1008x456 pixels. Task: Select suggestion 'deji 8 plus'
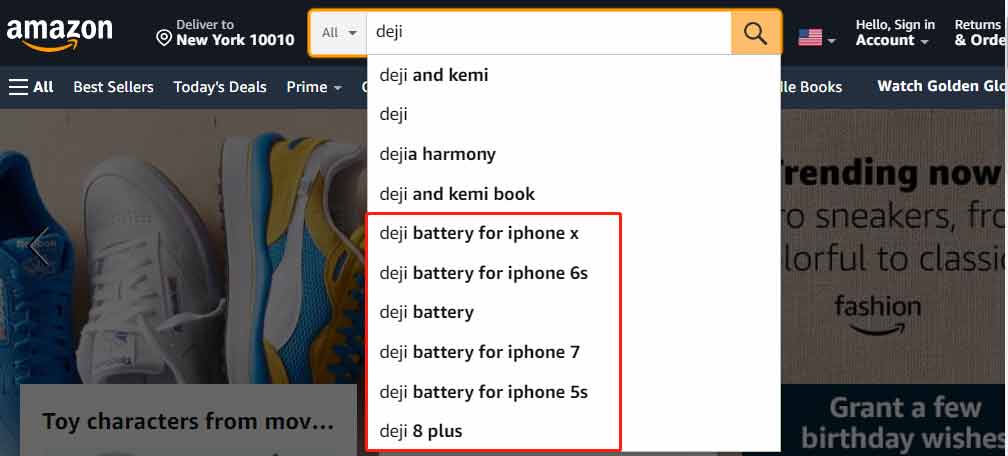pos(421,431)
